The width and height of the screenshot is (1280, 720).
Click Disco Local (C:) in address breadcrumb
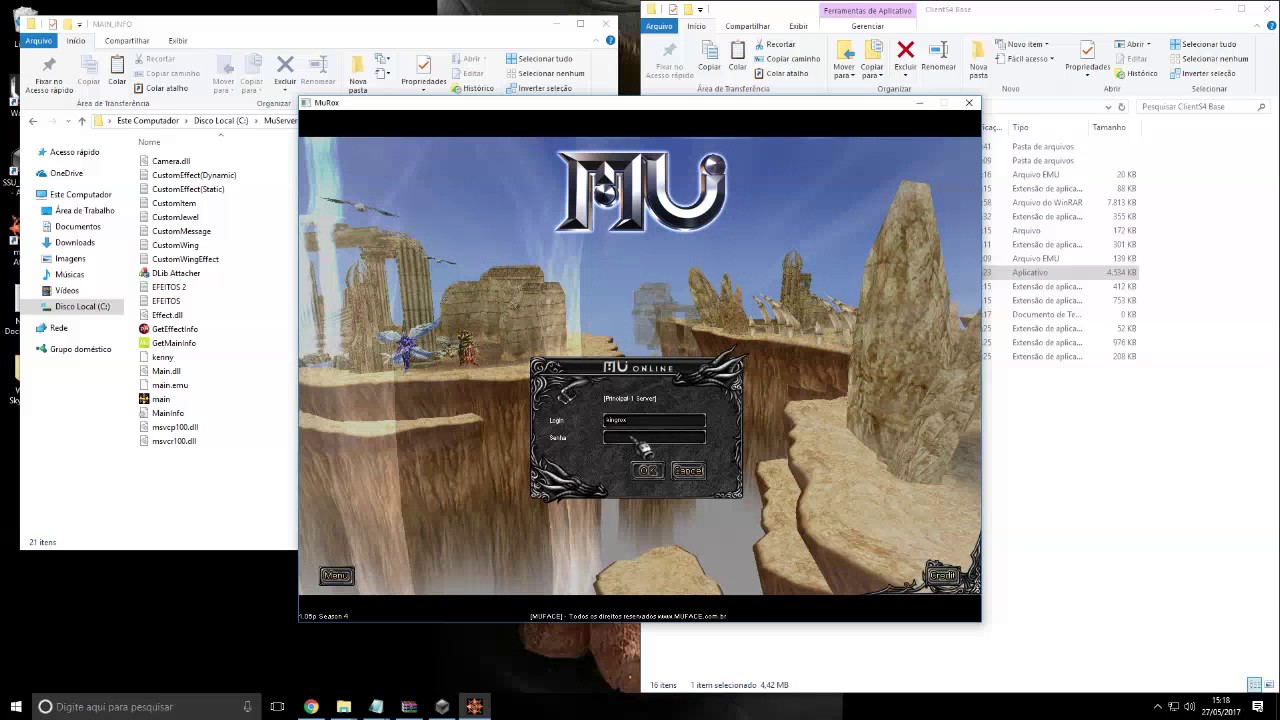click(x=221, y=121)
